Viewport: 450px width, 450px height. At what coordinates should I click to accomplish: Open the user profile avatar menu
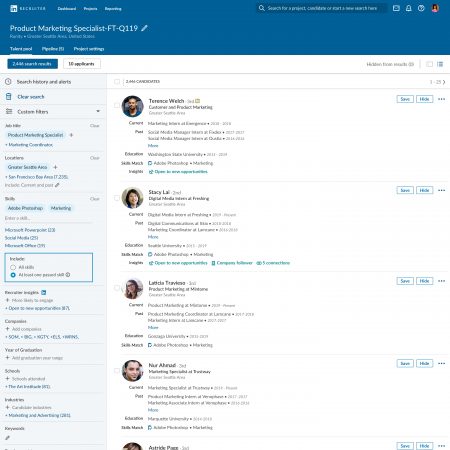pos(435,8)
